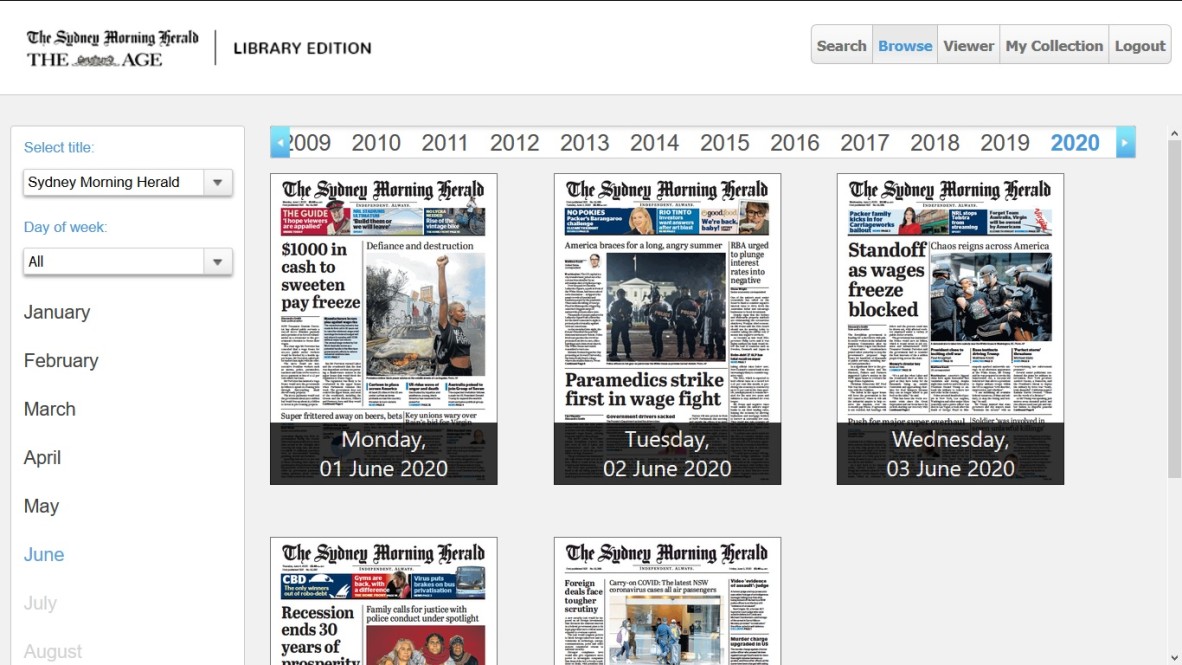The image size is (1182, 665).
Task: Choose January in month list
Action: click(x=57, y=312)
